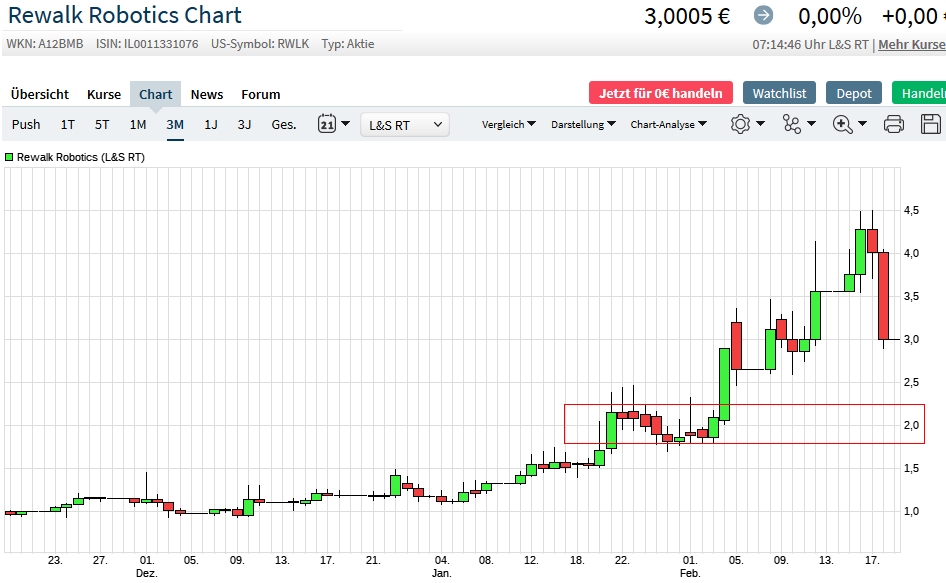The width and height of the screenshot is (946, 583).
Task: Open the Vergleich dropdown
Action: (508, 124)
